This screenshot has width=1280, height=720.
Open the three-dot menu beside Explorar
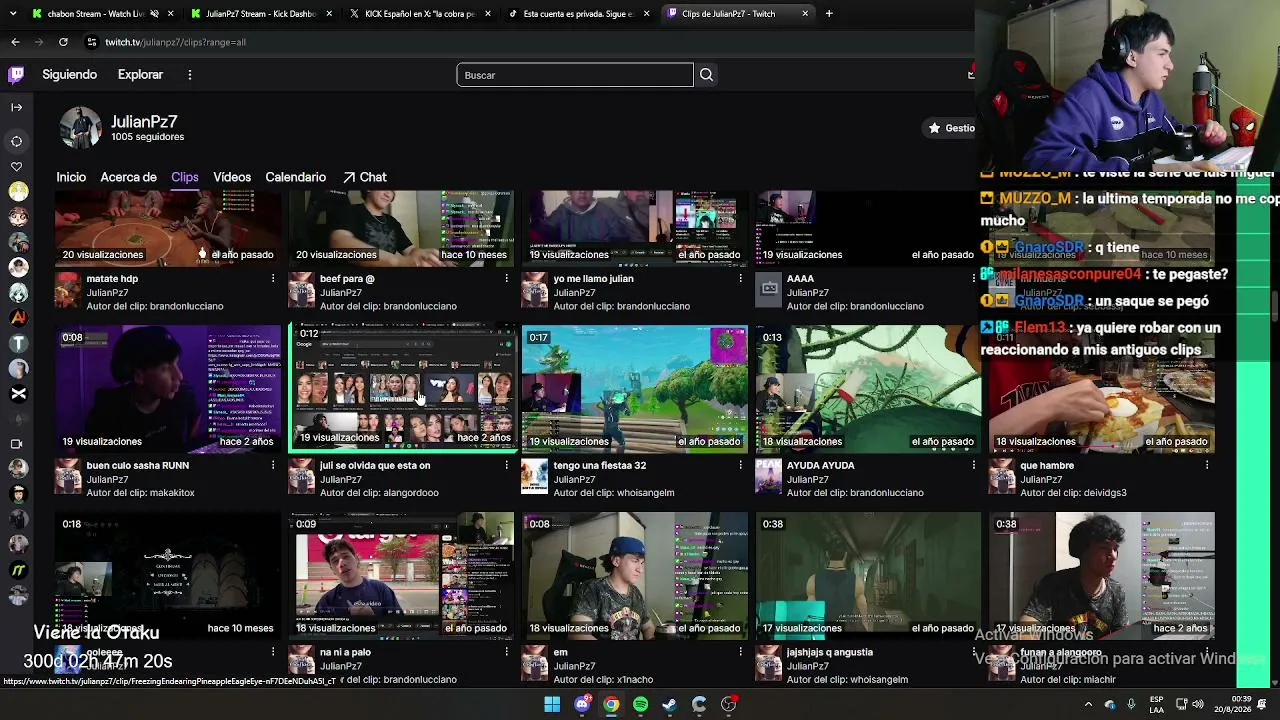point(189,75)
